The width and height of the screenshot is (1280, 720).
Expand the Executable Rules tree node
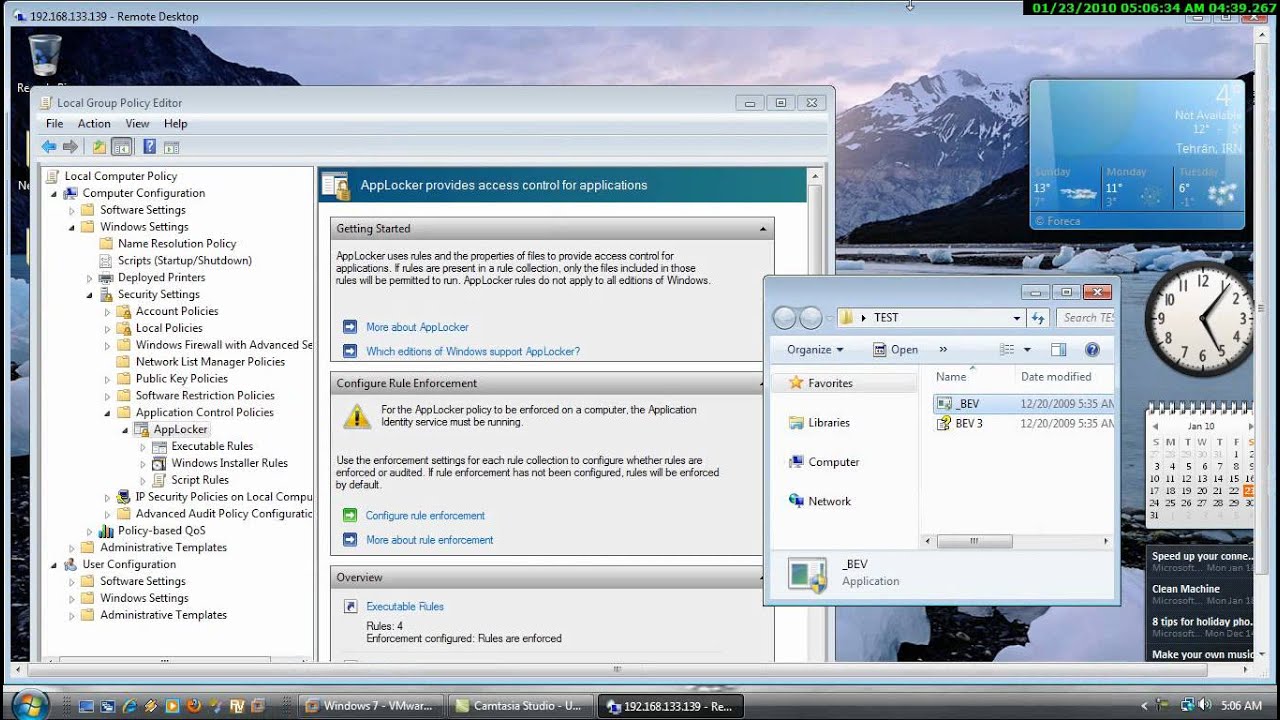point(144,446)
